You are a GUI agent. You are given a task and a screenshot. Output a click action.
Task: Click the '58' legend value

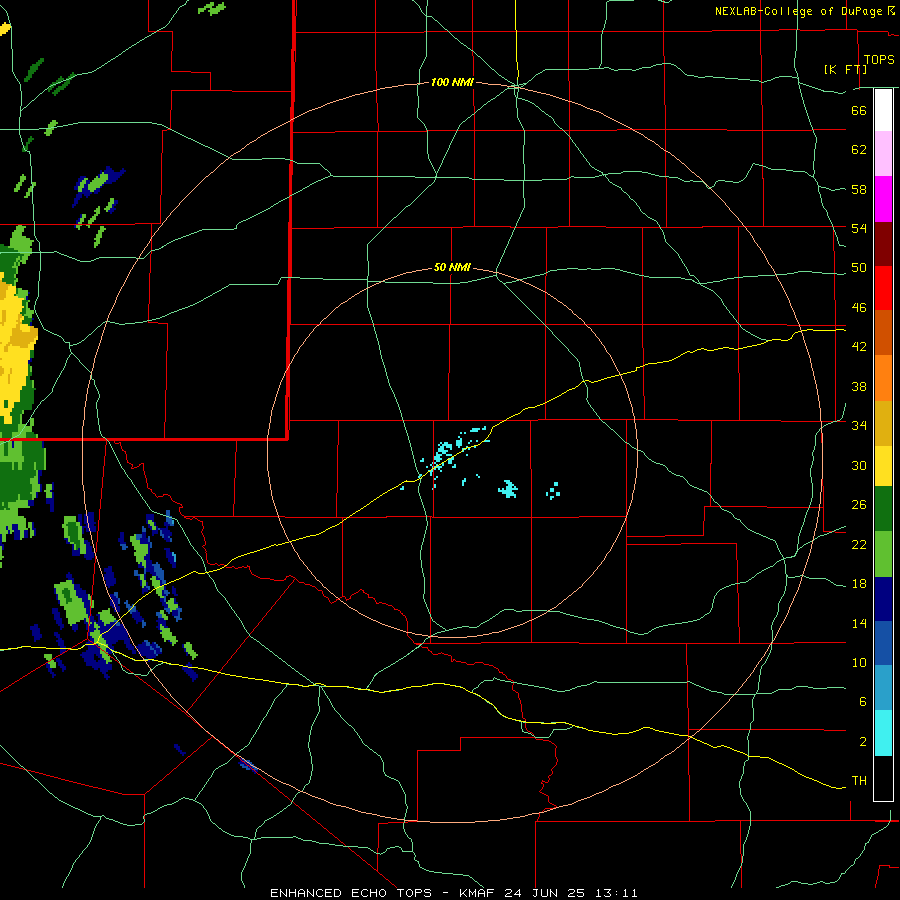click(859, 189)
